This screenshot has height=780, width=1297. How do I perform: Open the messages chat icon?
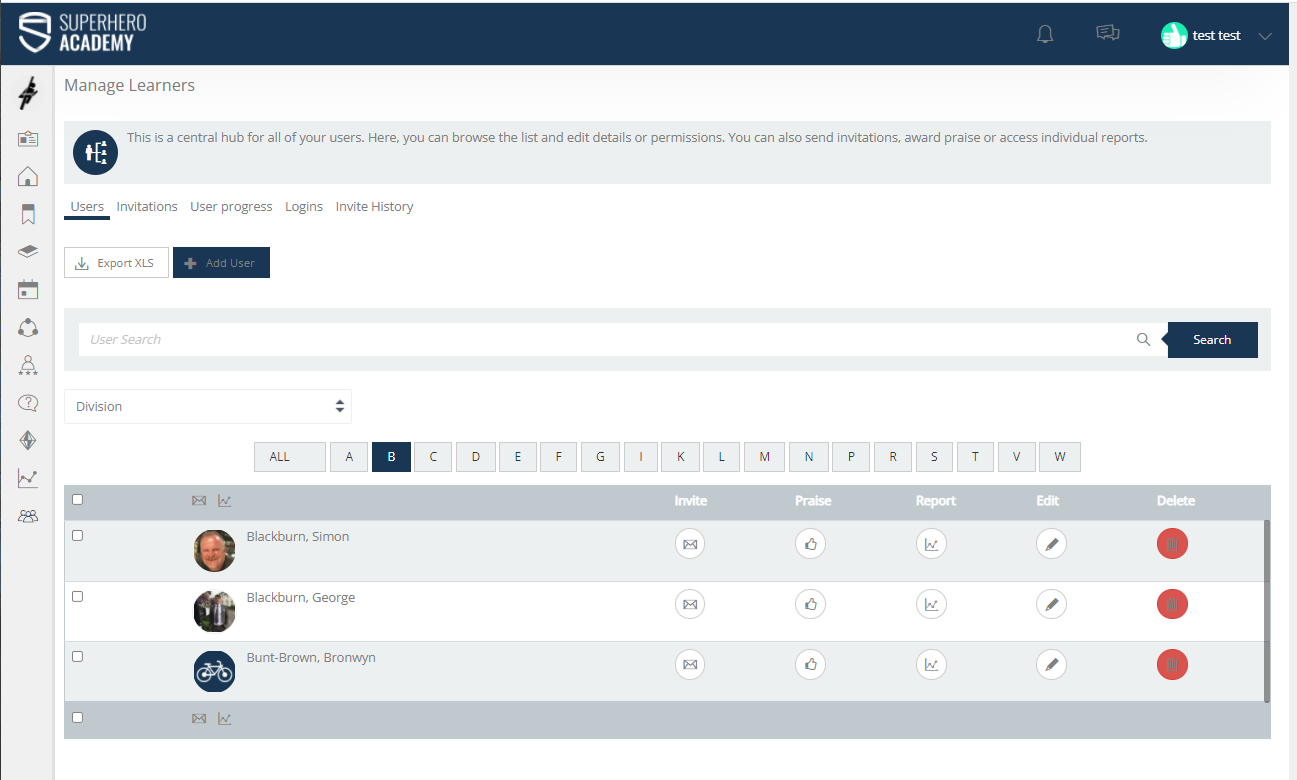pyautogui.click(x=1107, y=34)
